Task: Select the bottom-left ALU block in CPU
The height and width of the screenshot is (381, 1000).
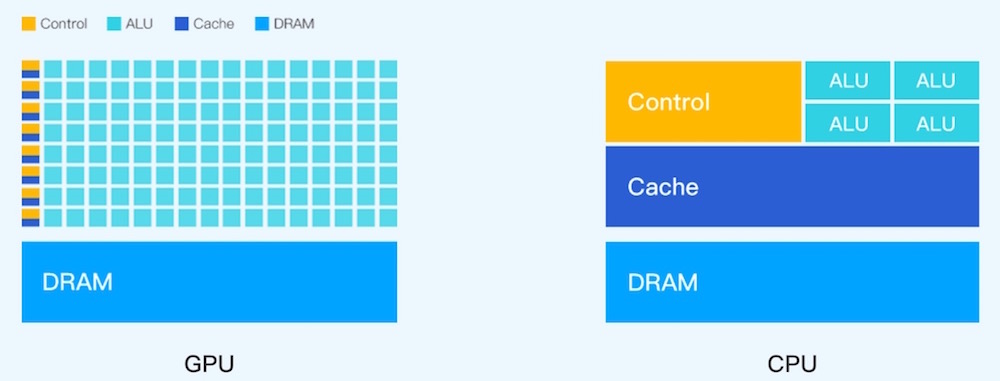Action: coord(848,123)
